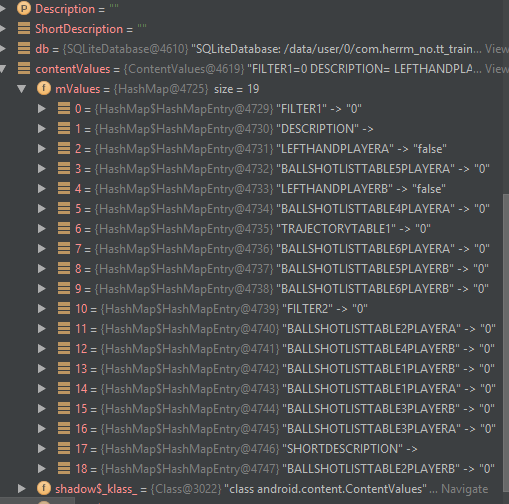509x504 pixels.
Task: Expand entry 0 with FILTER1 key
Action: (x=42, y=109)
